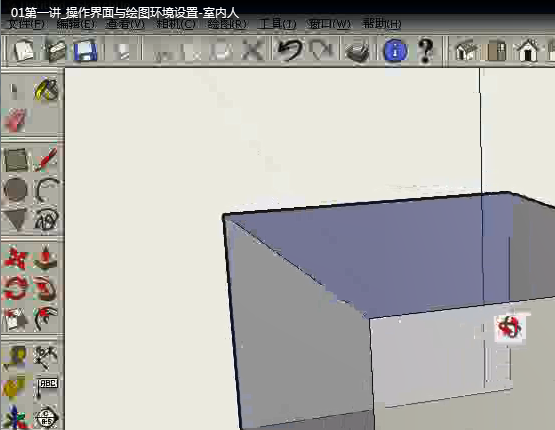Open the 编辑(E) menu

76,24
